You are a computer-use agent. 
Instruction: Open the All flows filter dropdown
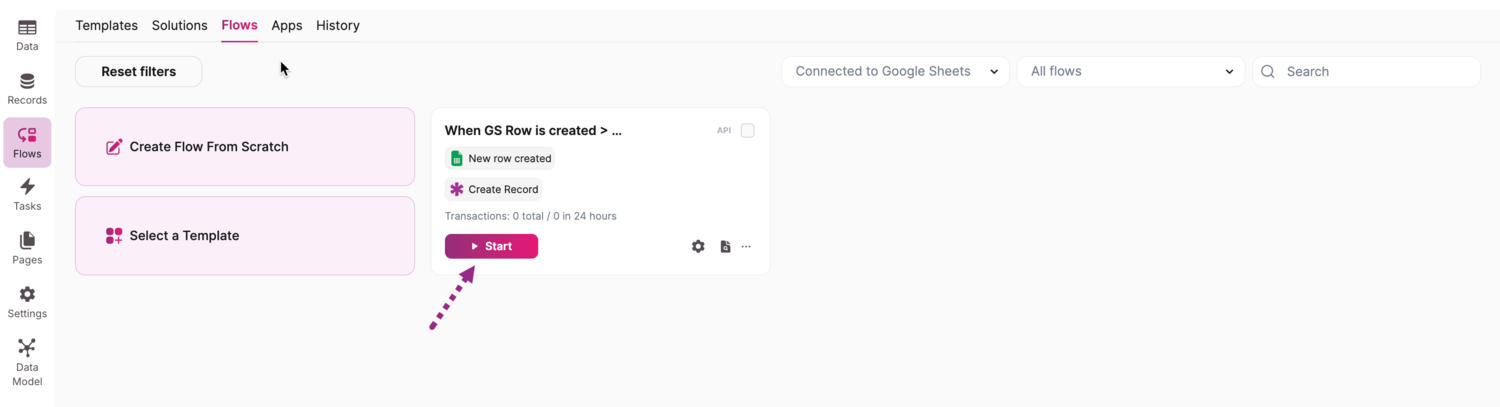click(x=1130, y=72)
